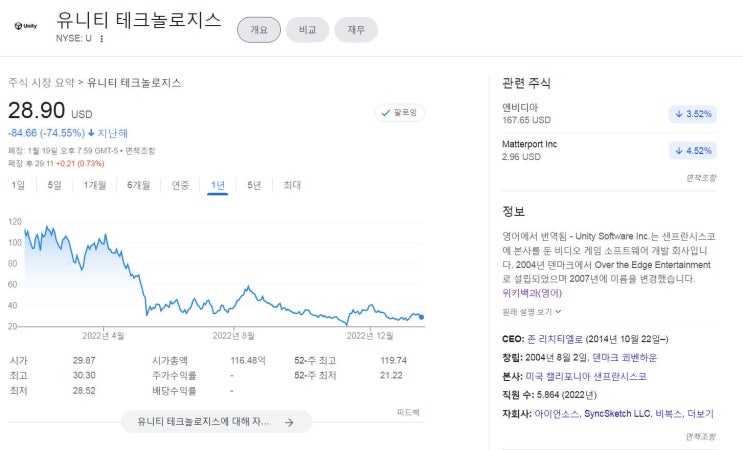This screenshot has height=450, width=743.
Task: Open the Matterport Inc related stock
Action: 609,150
